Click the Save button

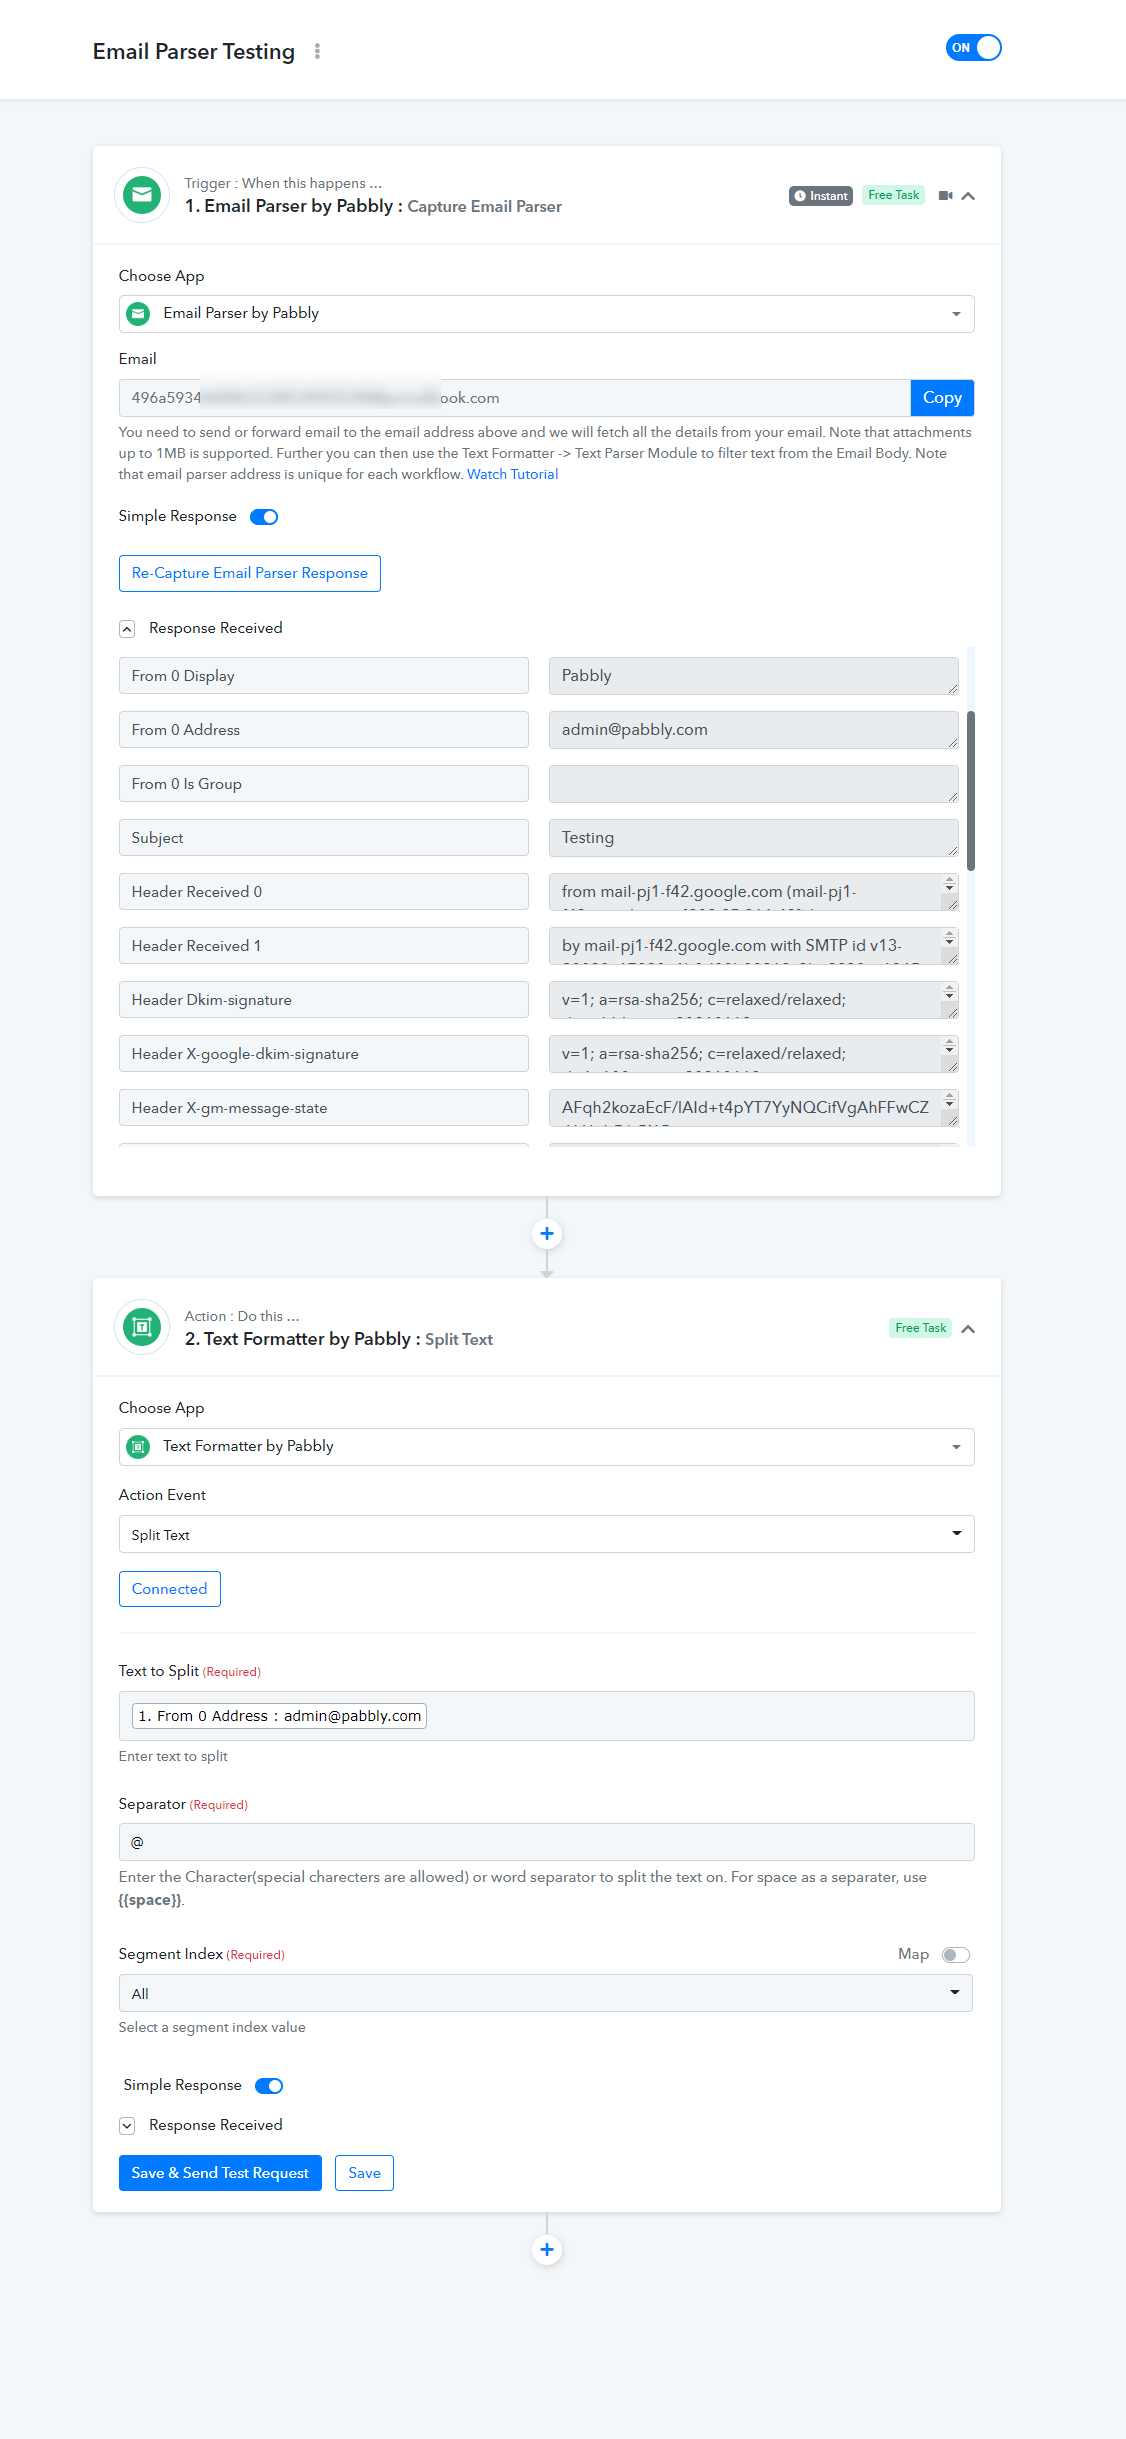pyautogui.click(x=364, y=2173)
